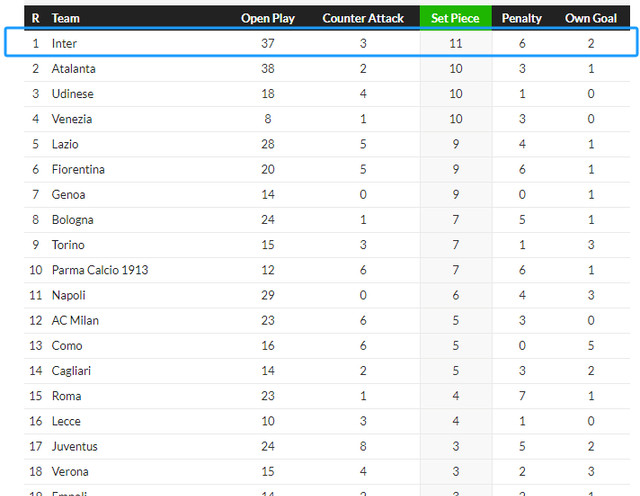This screenshot has height=496, width=640.
Task: Open the Inter team link
Action: point(64,44)
